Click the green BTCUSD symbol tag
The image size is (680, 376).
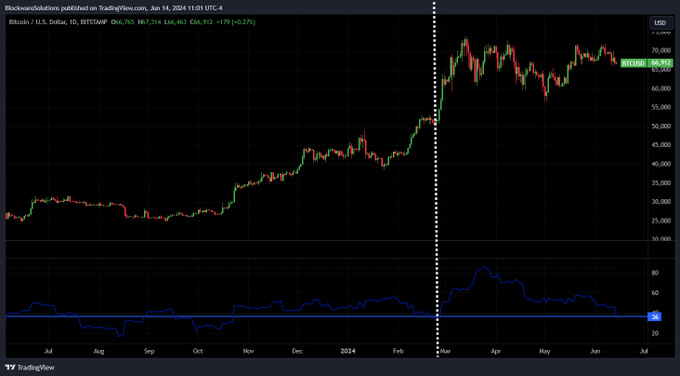[x=633, y=63]
